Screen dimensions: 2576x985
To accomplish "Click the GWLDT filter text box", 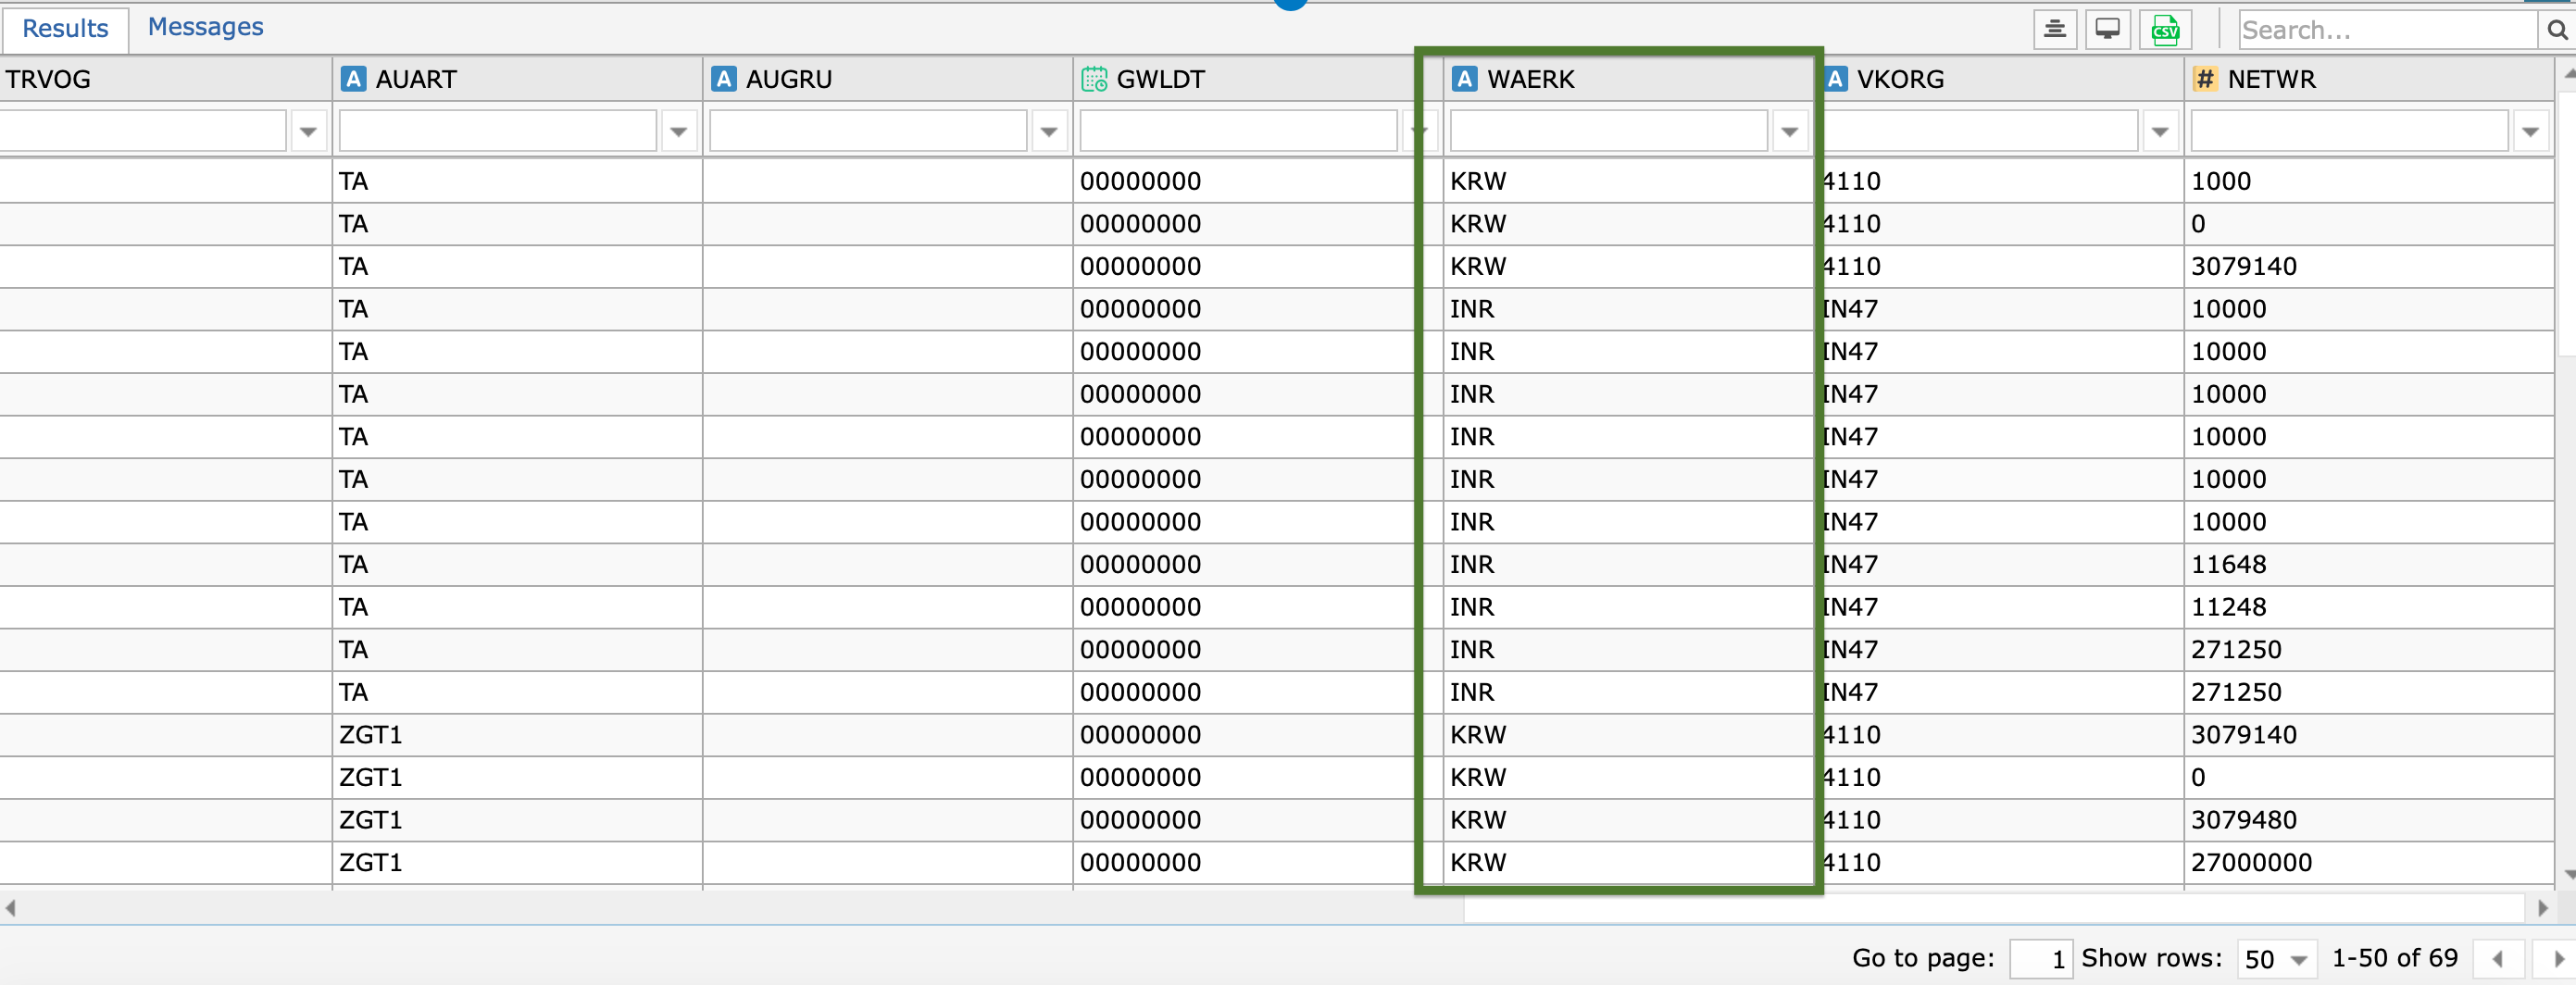I will click(x=1238, y=131).
